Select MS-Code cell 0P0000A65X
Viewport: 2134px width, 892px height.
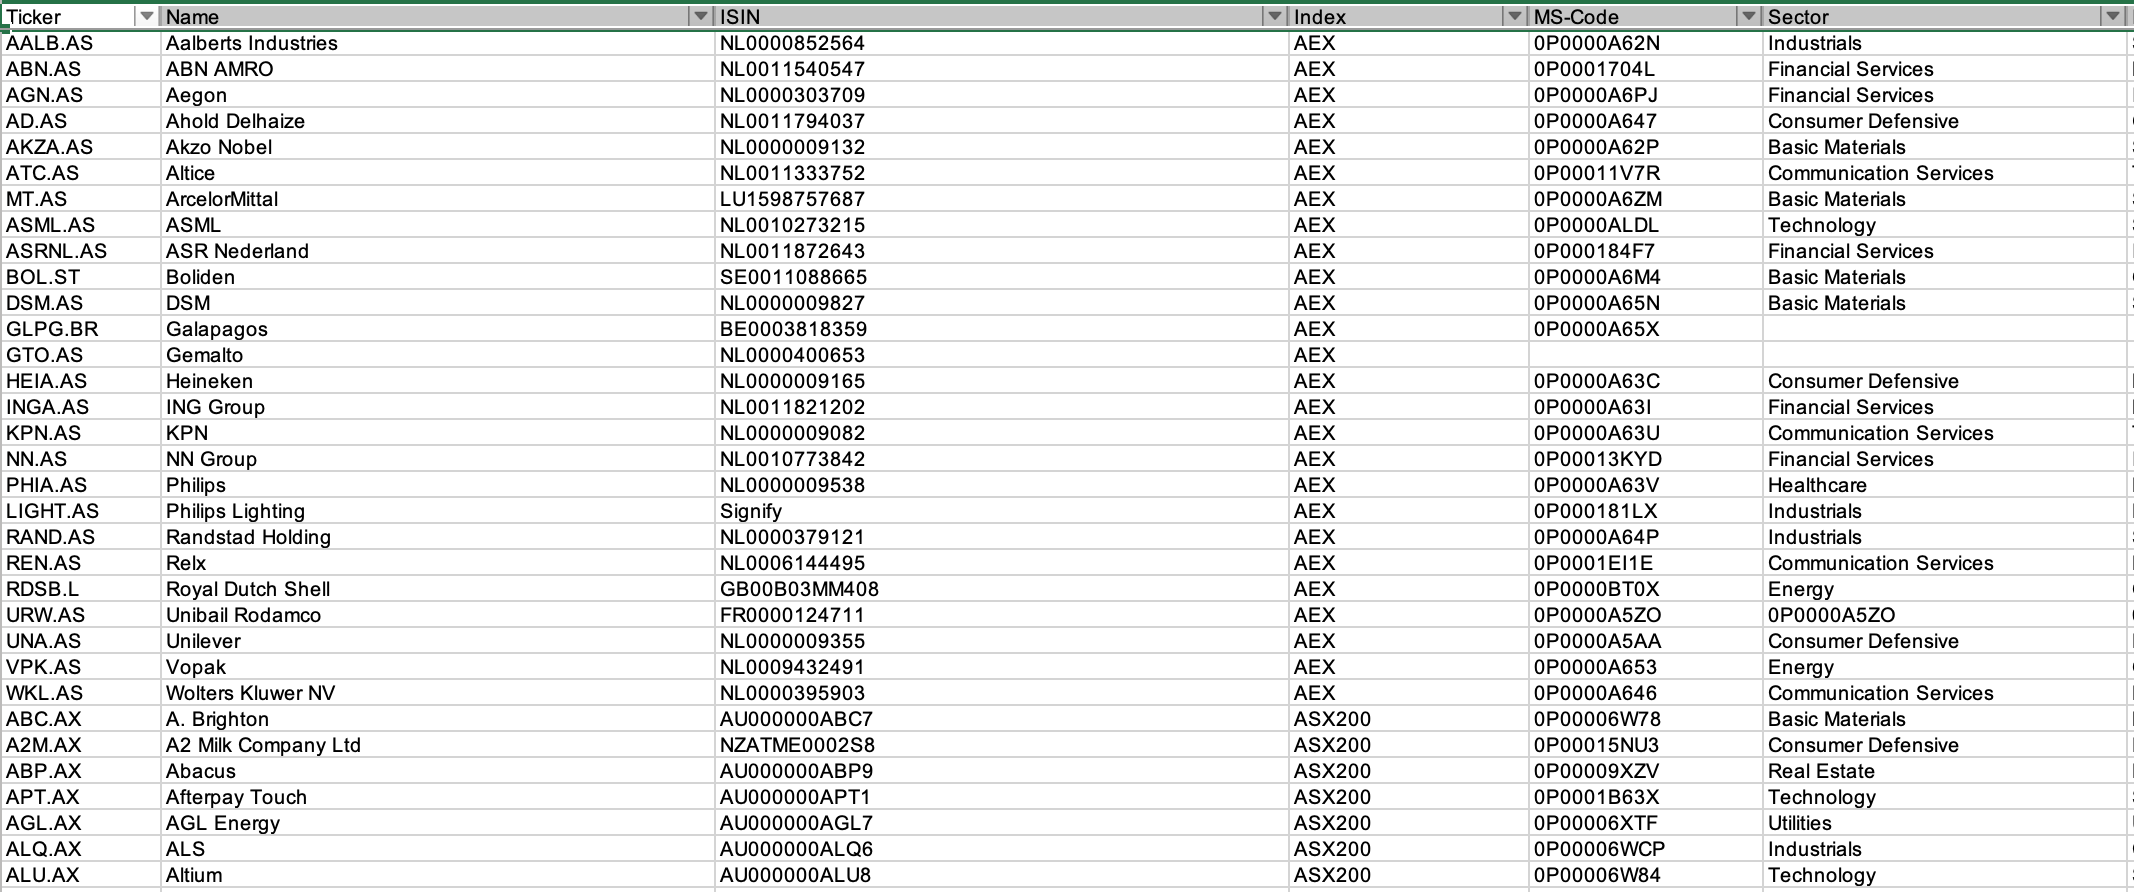1646,329
